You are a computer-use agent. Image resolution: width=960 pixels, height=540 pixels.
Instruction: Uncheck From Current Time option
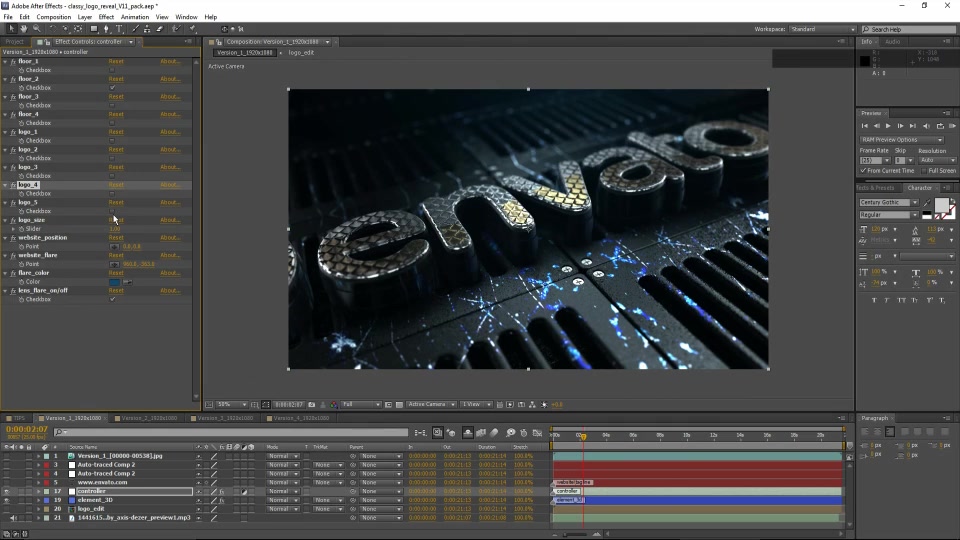[x=863, y=171]
